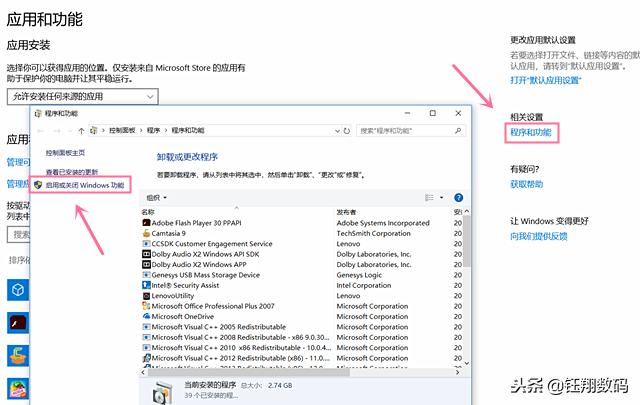Sort by the 发布者 column header

pos(346,212)
